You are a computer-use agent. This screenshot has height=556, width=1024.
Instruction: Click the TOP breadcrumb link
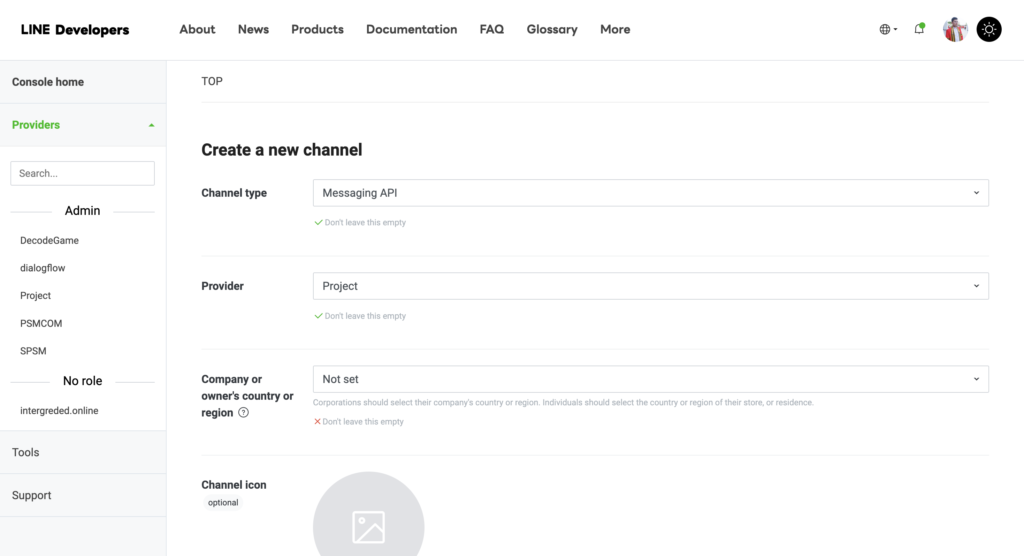212,81
